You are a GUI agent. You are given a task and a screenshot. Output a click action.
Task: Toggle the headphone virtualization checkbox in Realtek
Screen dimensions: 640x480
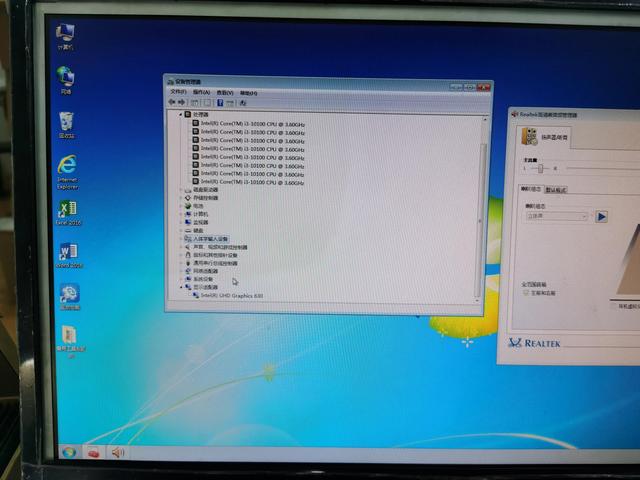click(x=613, y=306)
